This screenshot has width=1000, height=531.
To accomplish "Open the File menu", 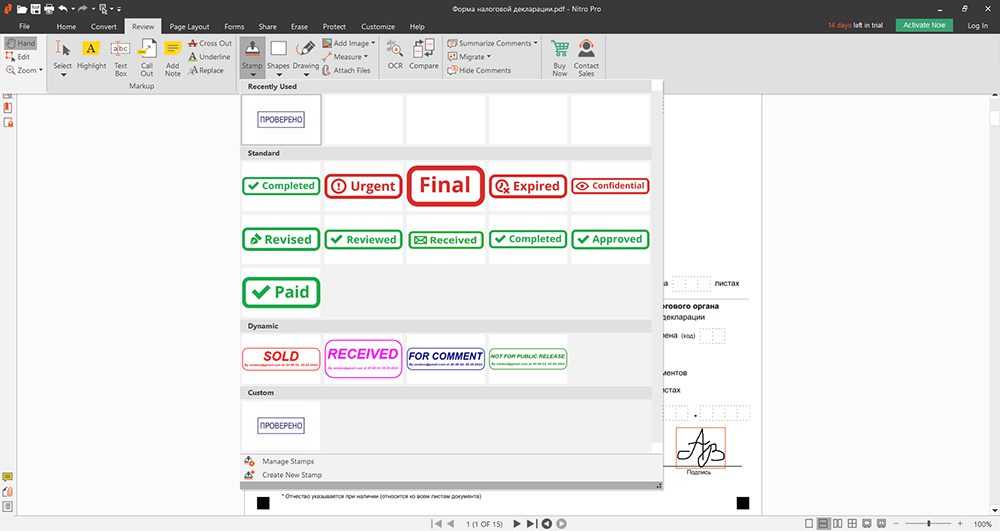I will coord(24,26).
